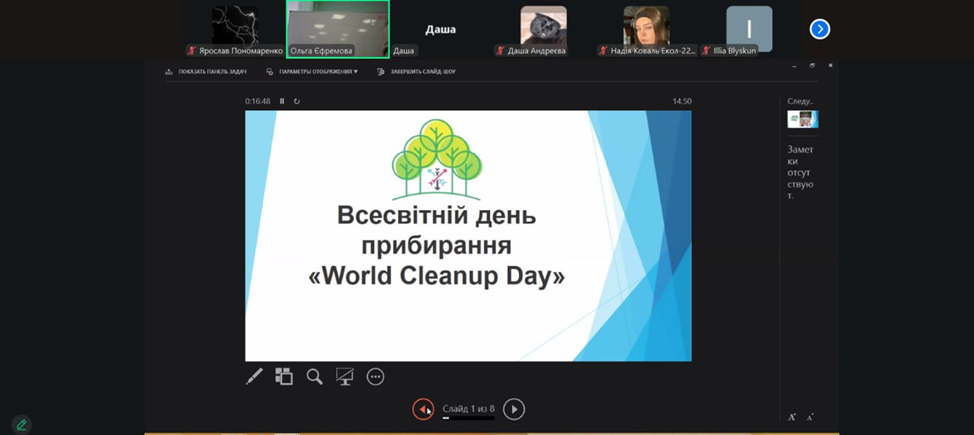Screen dimensions: 974x435
Task: Click the magnifier zoom into slide icon
Action: click(314, 377)
